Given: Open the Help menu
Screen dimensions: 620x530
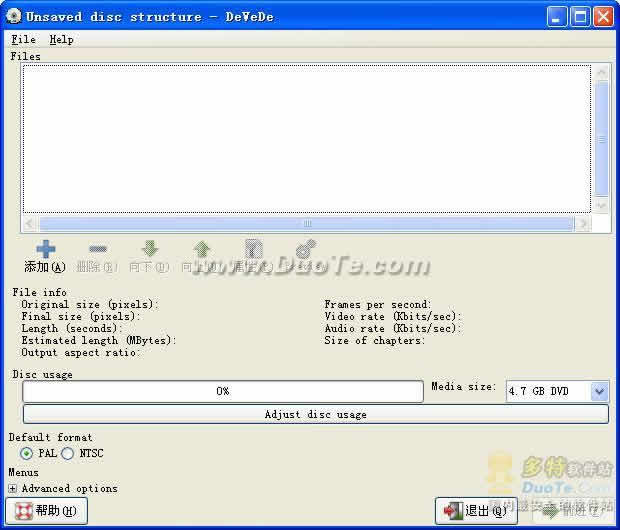Looking at the screenshot, I should [61, 40].
